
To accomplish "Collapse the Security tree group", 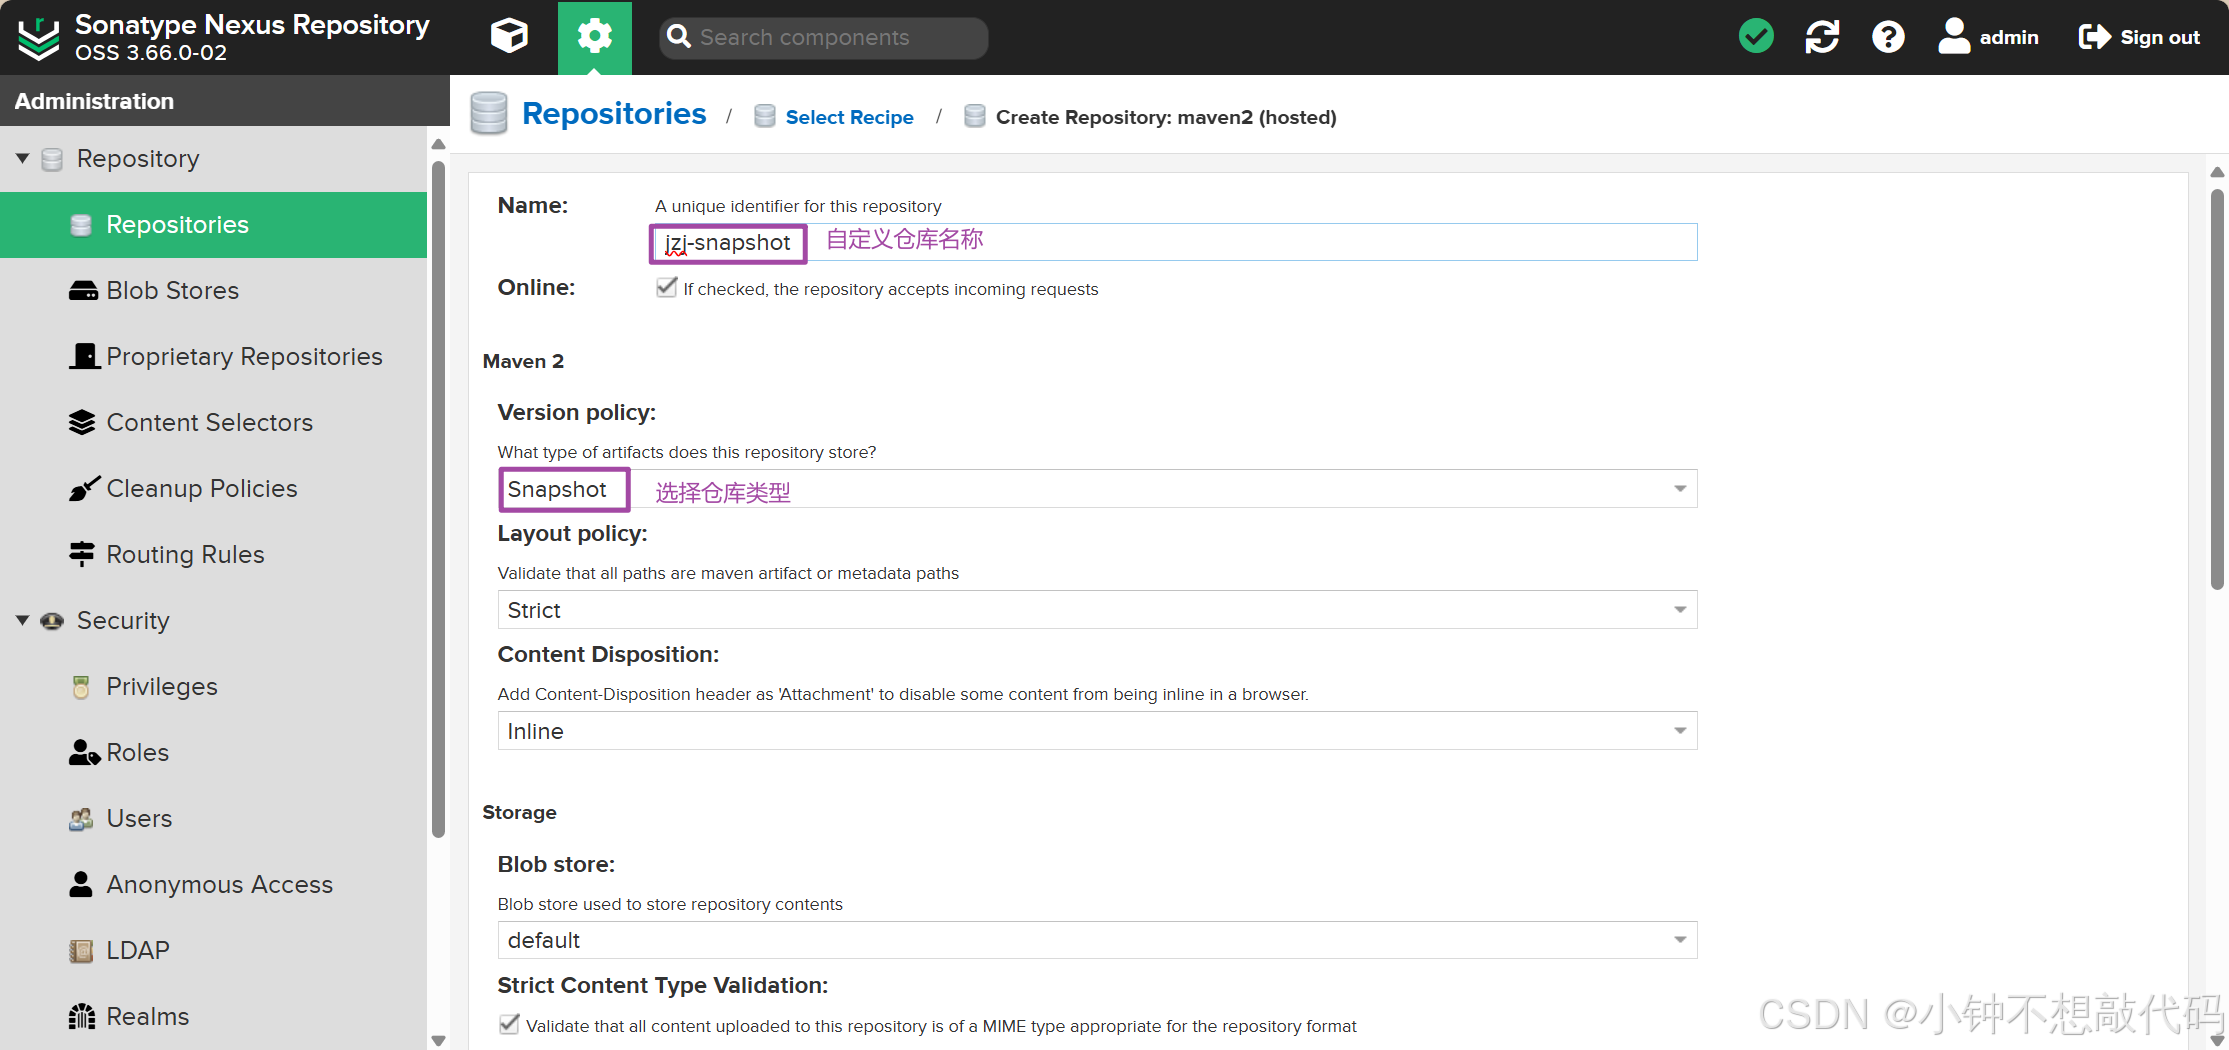I will coord(23,621).
